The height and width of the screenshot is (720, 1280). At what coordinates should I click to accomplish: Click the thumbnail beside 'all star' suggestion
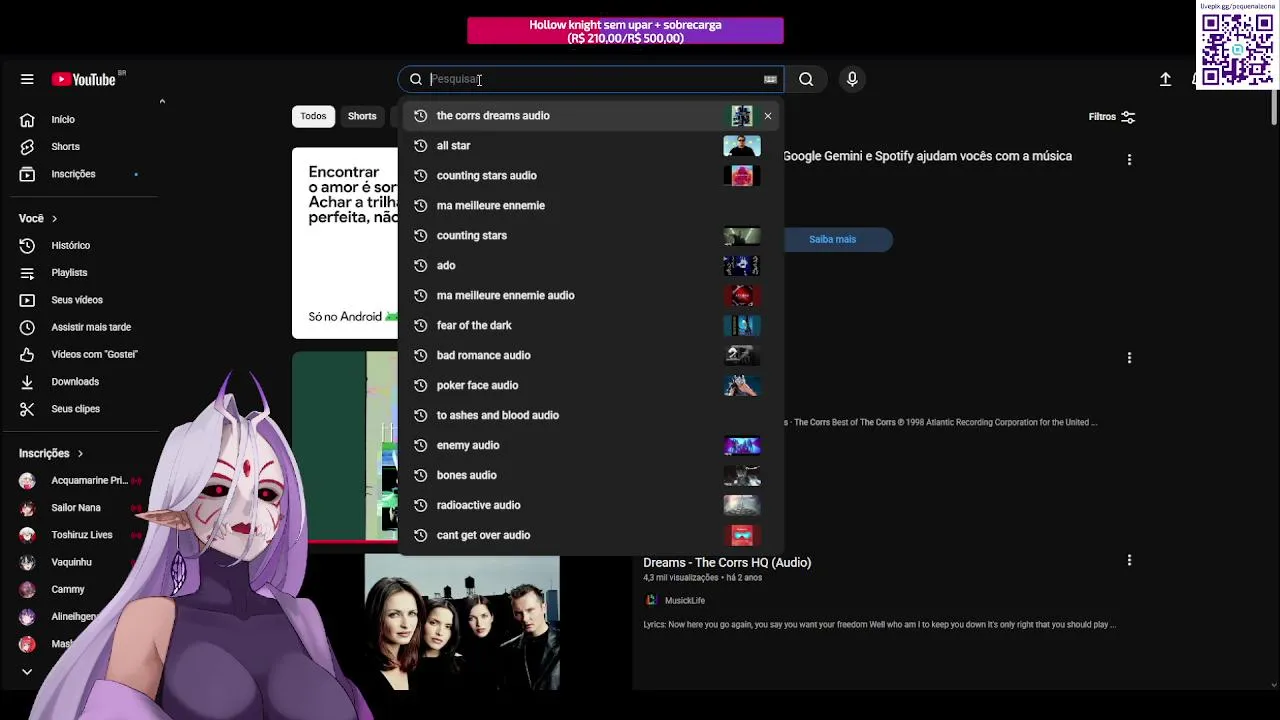pyautogui.click(x=742, y=145)
